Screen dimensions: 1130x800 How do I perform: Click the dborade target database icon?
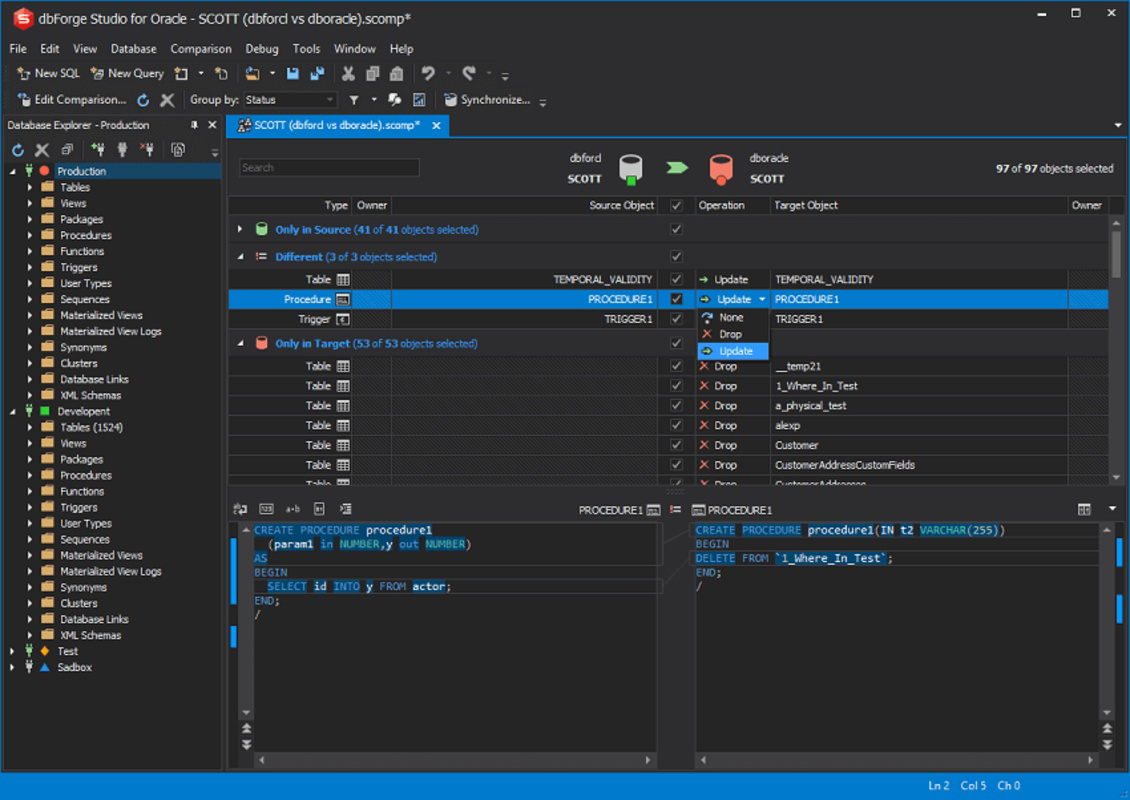point(721,170)
